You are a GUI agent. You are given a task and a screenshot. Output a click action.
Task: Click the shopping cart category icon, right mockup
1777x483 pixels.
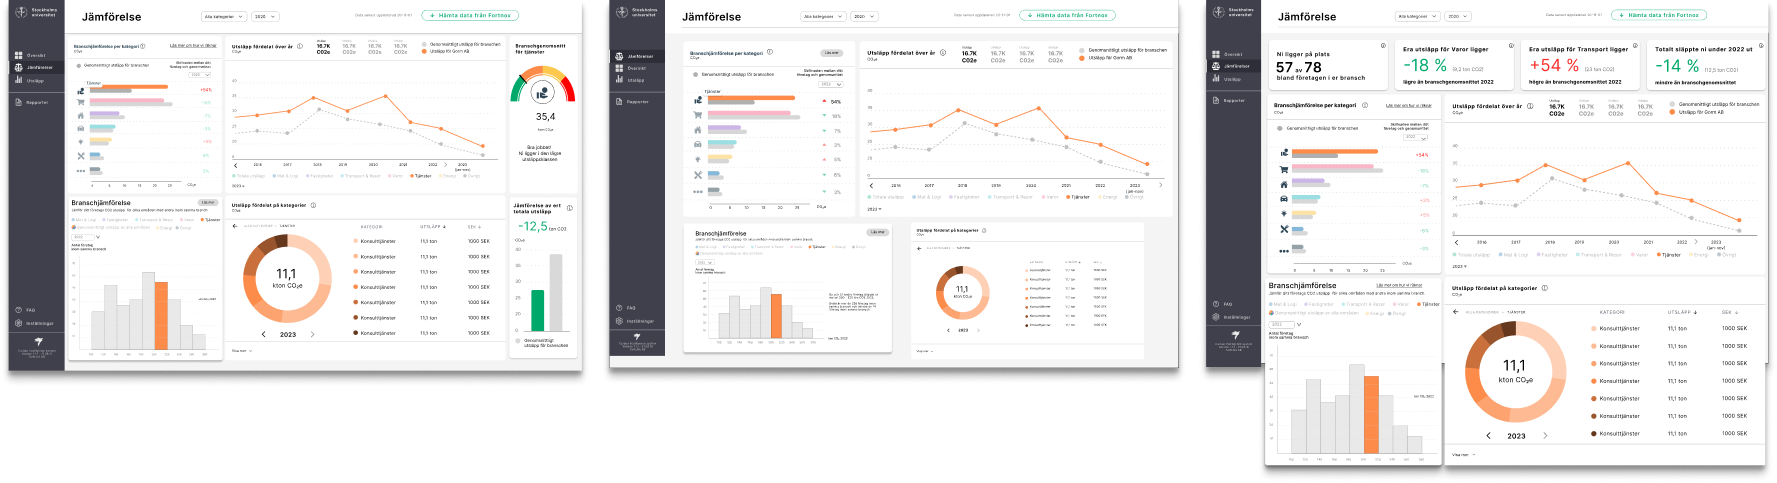point(1284,169)
